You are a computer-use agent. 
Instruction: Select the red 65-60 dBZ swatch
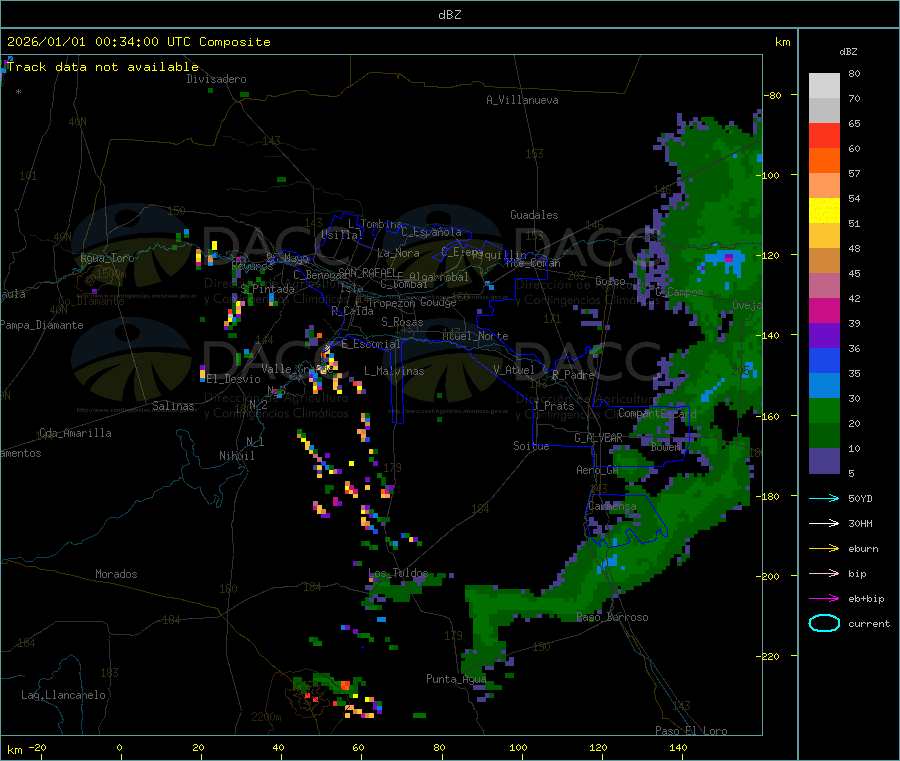824,135
